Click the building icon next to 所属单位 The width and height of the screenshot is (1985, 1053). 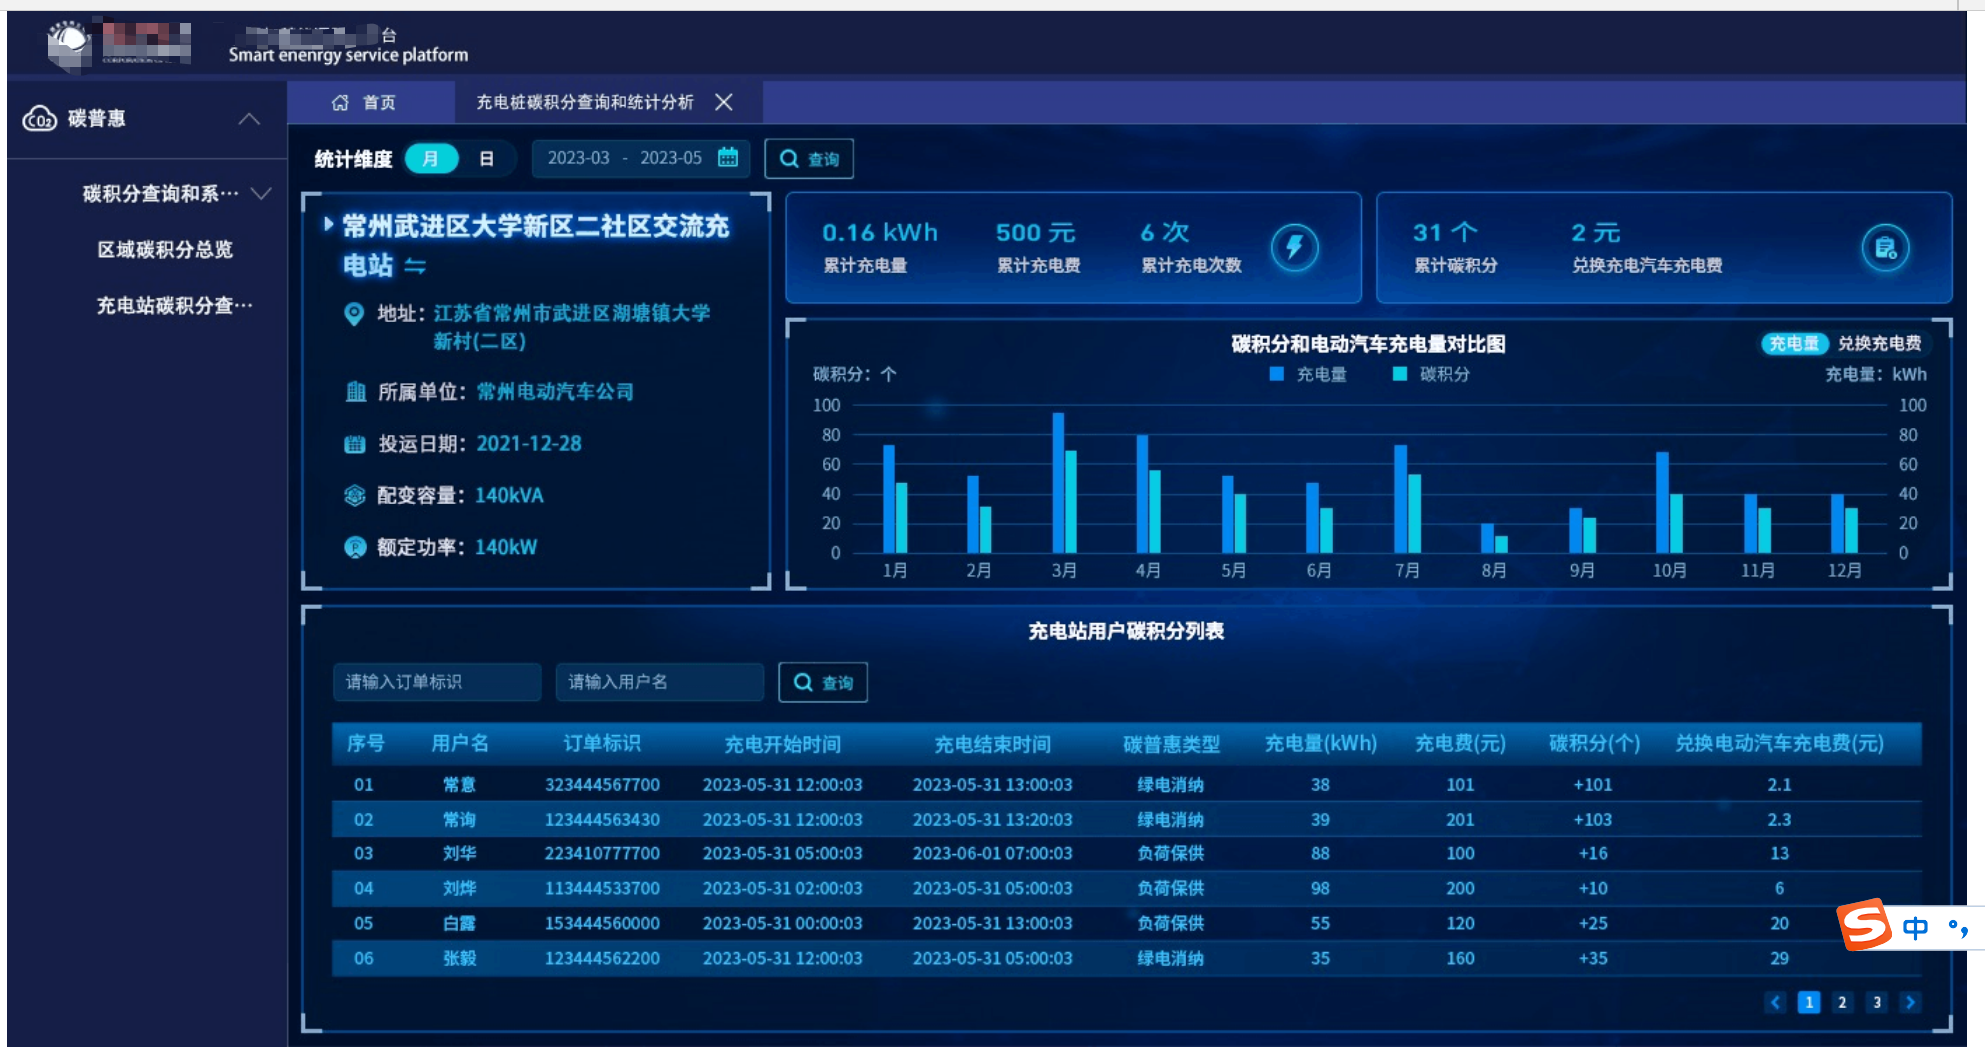pyautogui.click(x=355, y=391)
